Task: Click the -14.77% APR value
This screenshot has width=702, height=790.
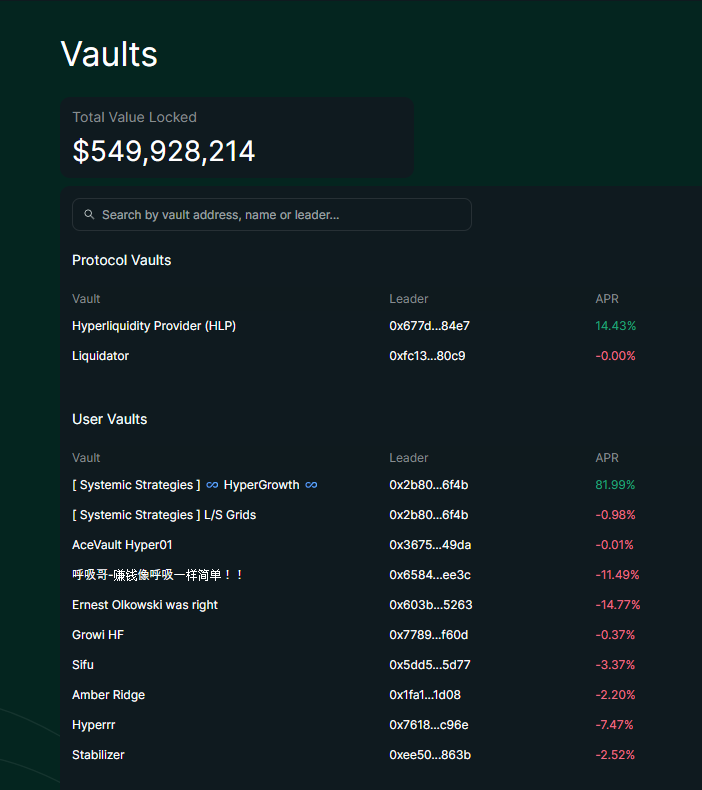Action: (x=618, y=605)
